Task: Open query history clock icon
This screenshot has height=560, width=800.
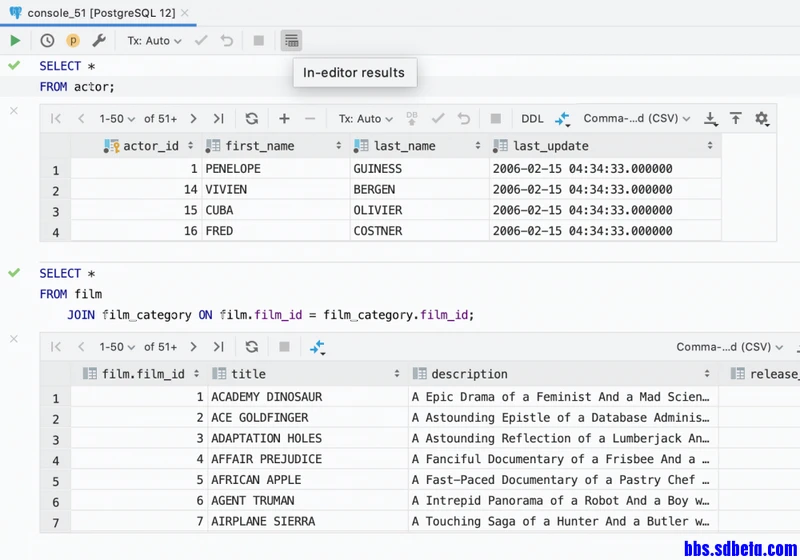Action: click(47, 40)
